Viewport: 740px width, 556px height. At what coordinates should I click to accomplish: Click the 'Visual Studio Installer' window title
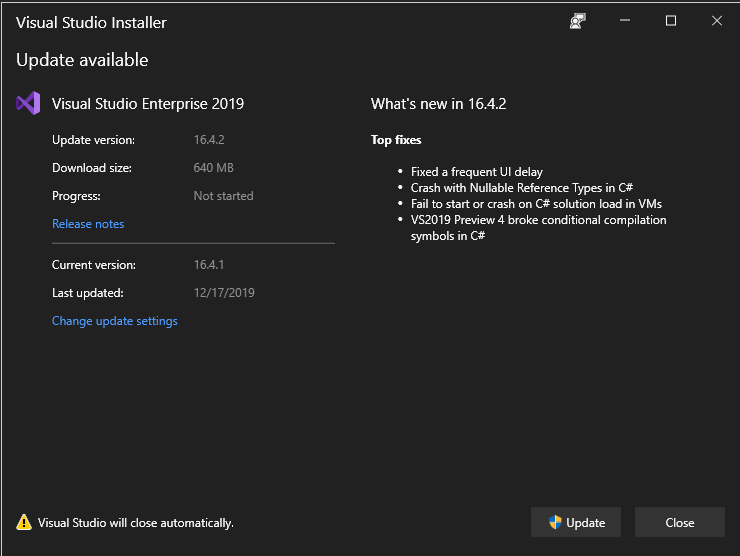[91, 23]
